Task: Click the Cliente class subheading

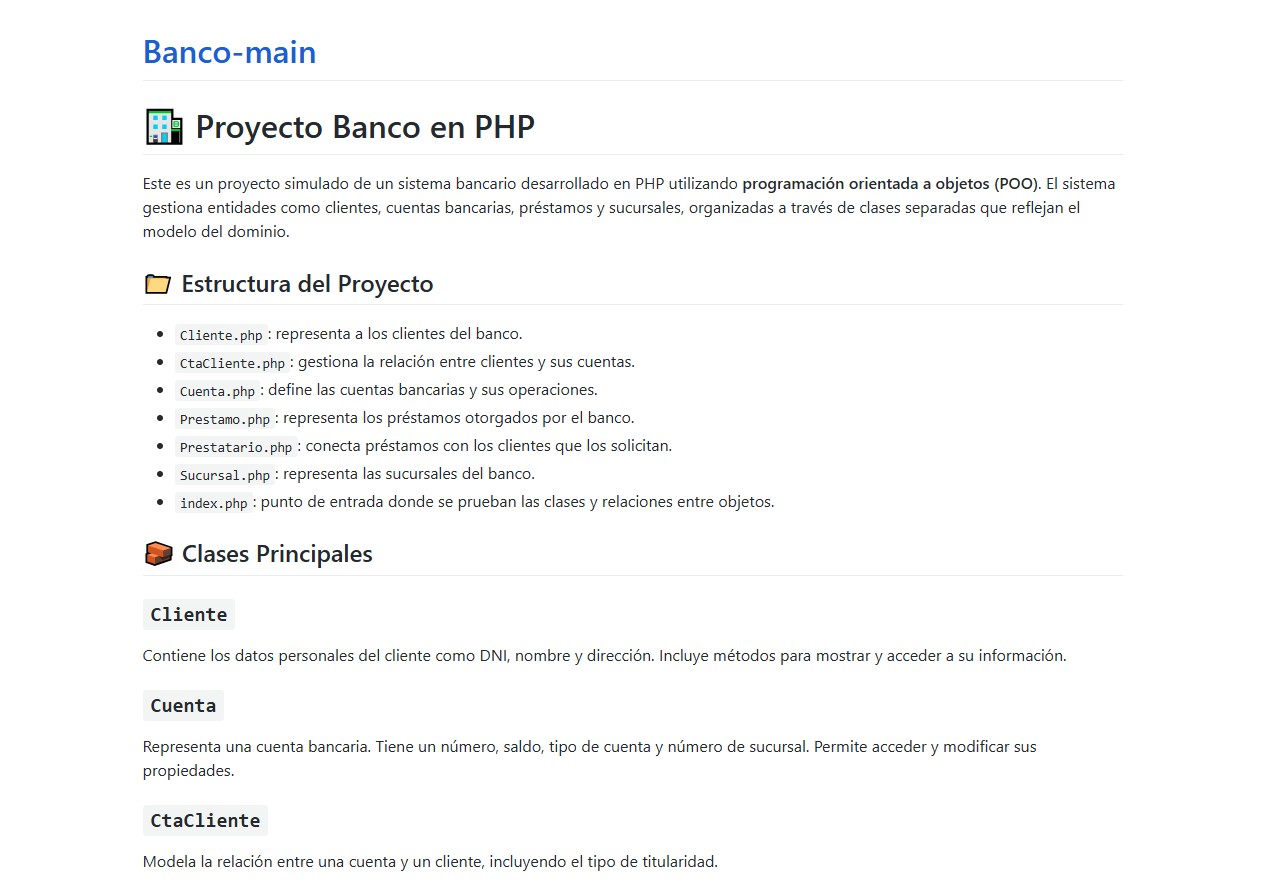Action: [189, 614]
